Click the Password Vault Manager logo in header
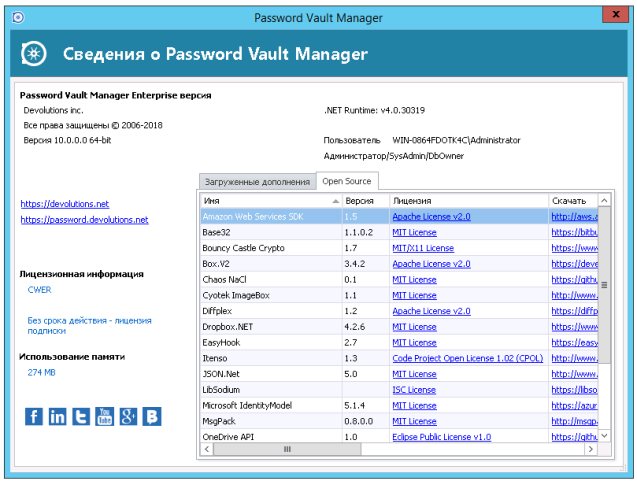 36,54
